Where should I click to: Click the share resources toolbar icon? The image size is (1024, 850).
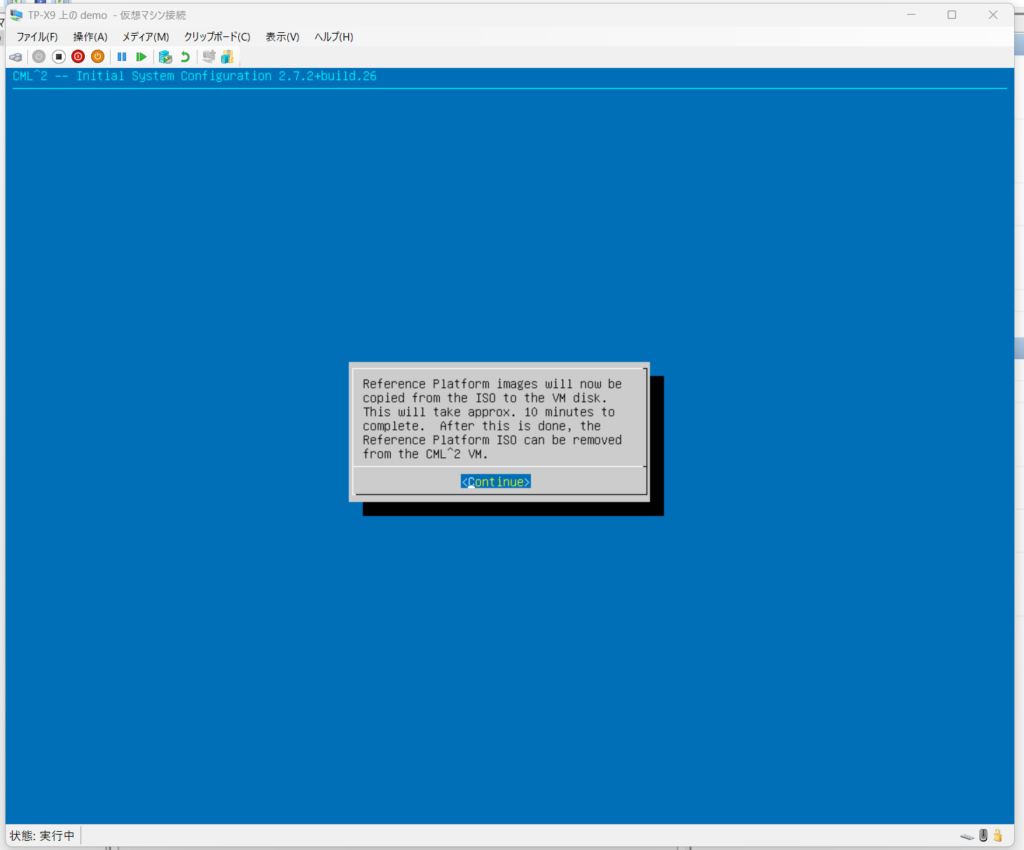click(x=227, y=57)
